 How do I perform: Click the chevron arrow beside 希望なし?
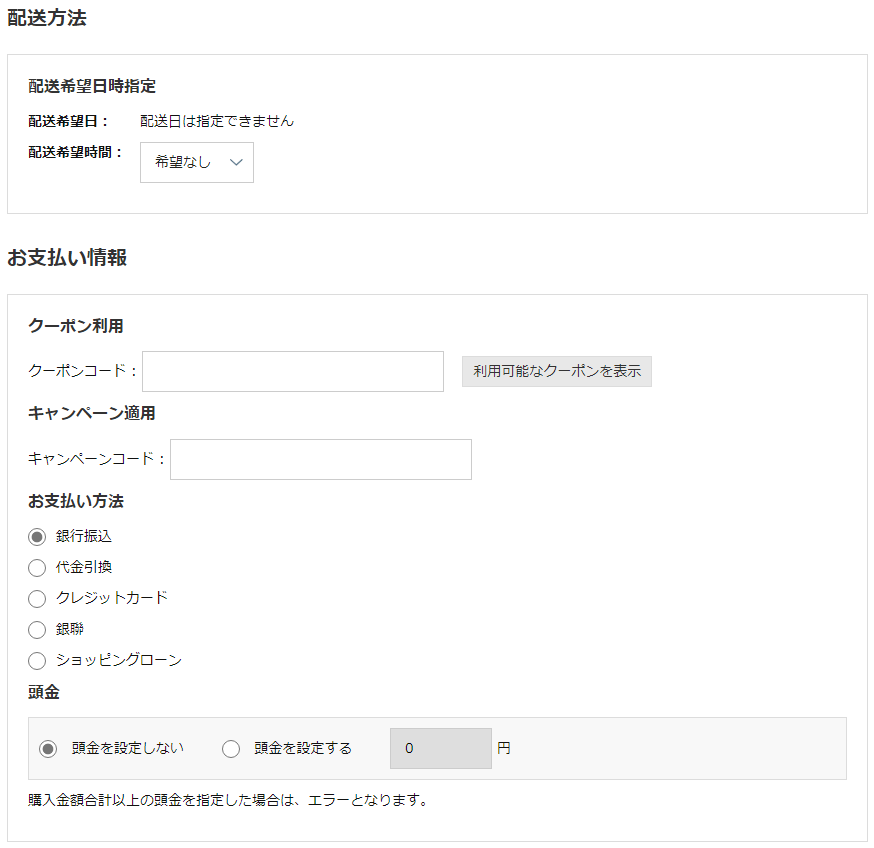pos(236,162)
